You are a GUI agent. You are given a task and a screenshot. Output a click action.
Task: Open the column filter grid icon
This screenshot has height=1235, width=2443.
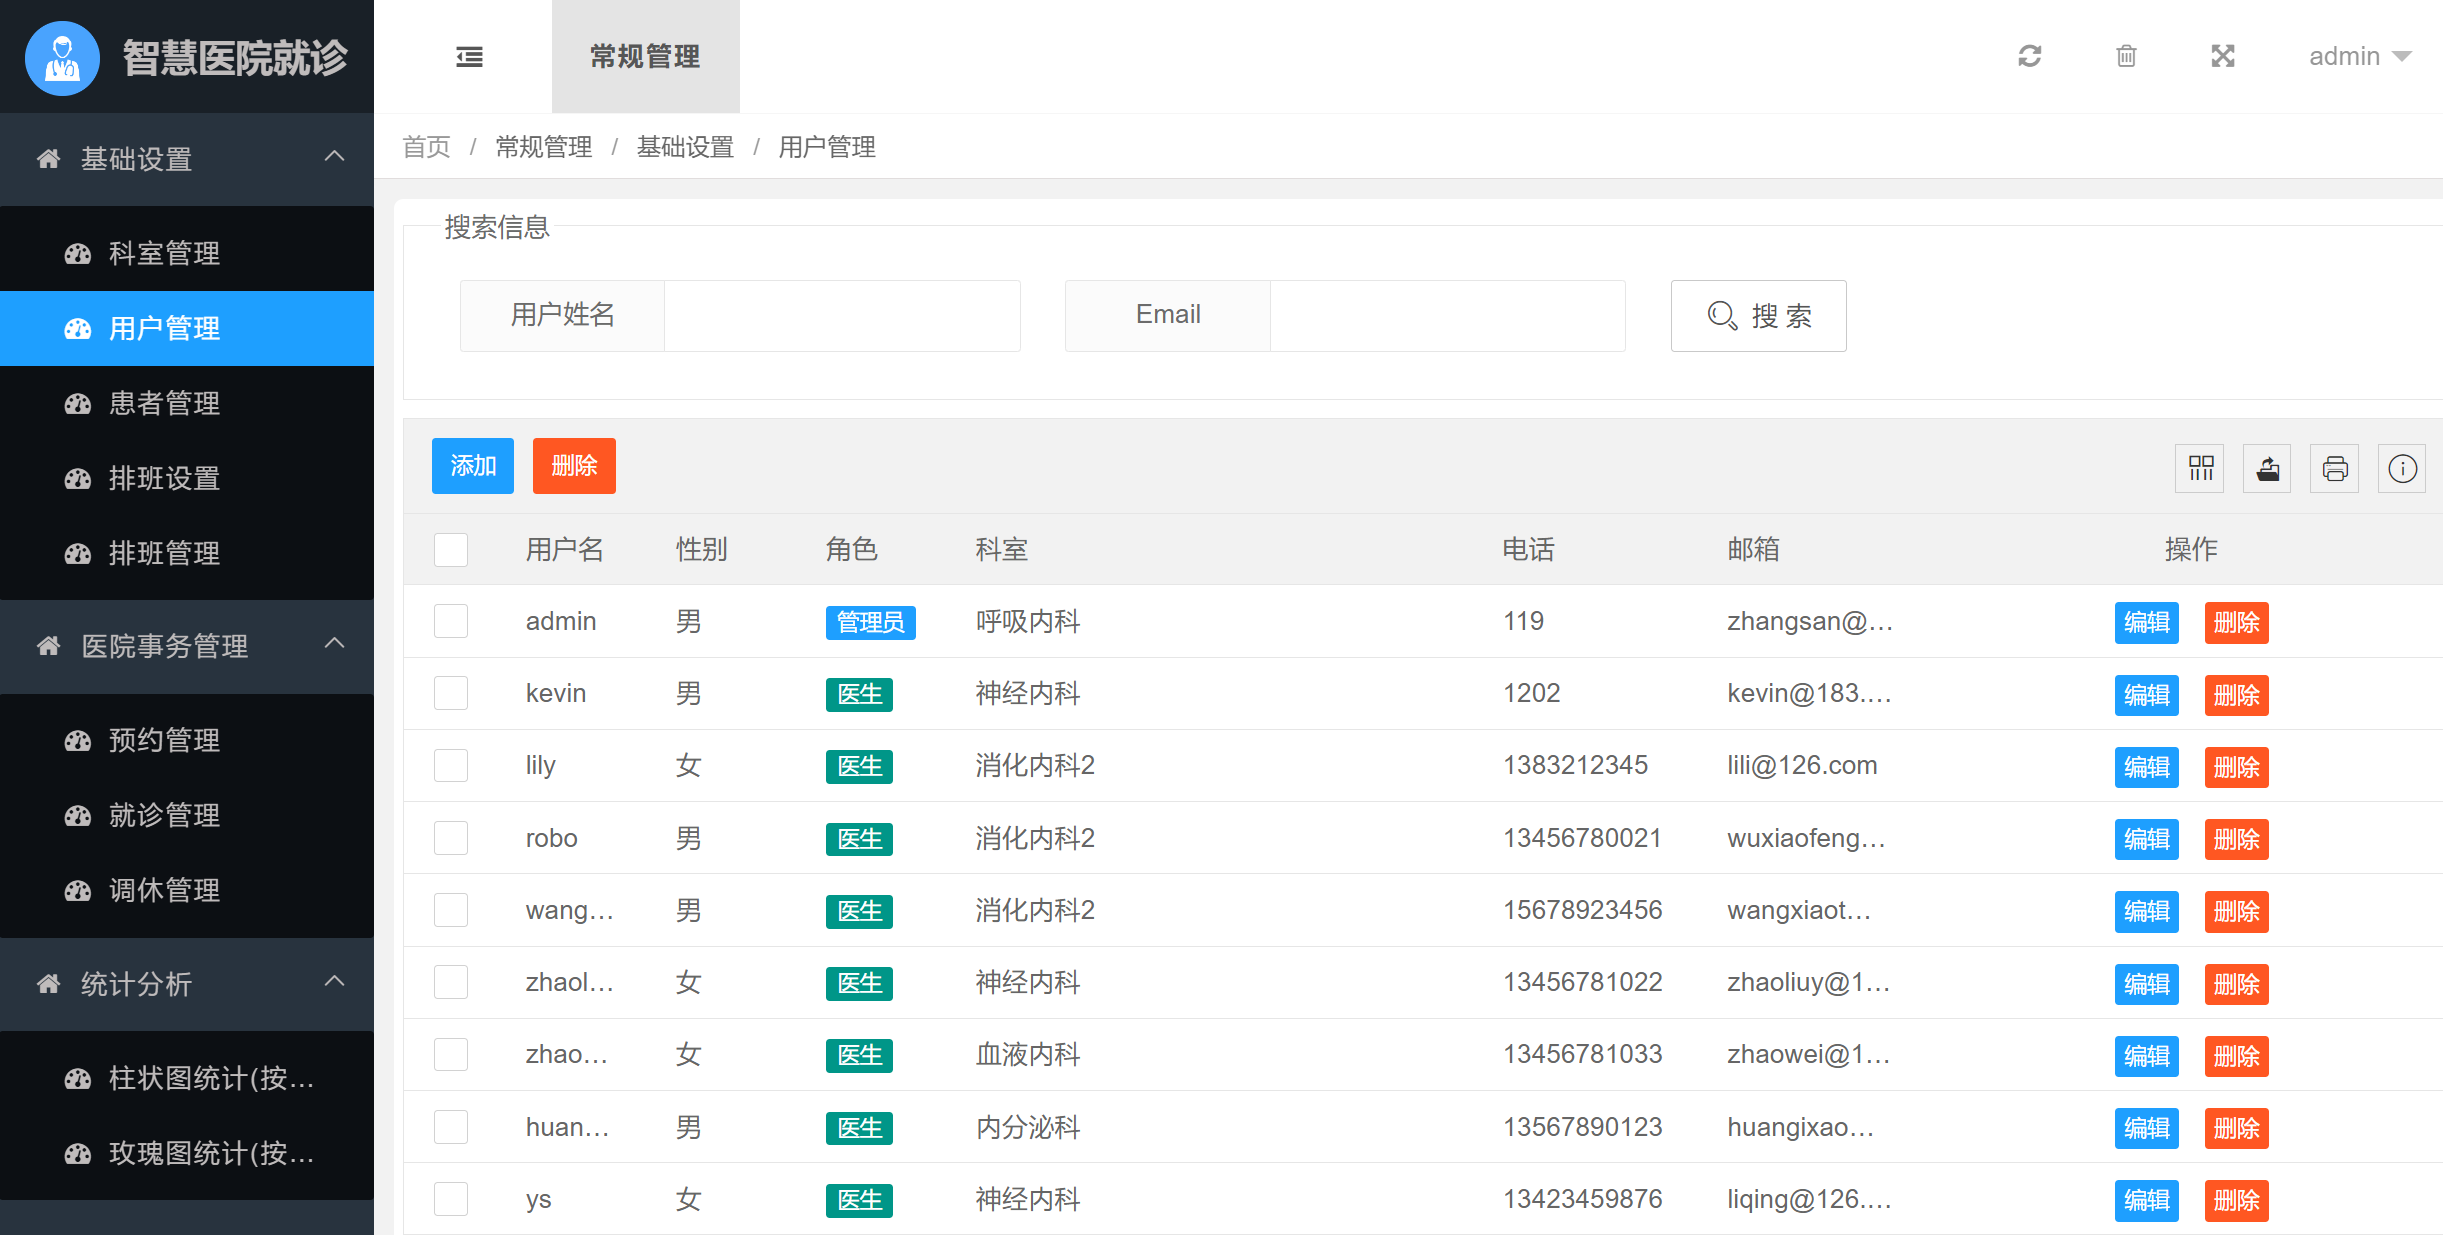pos(2200,468)
